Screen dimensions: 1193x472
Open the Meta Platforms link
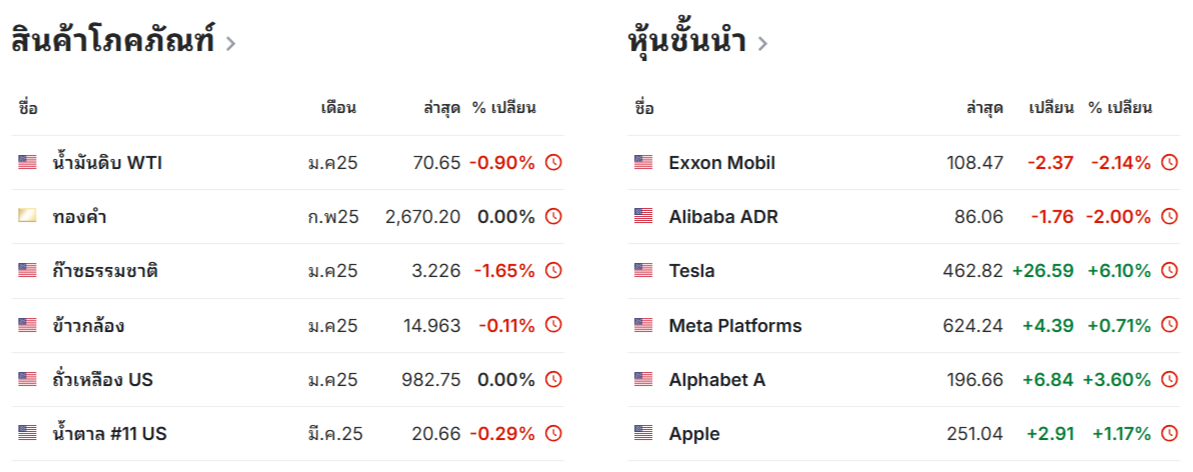(x=735, y=325)
